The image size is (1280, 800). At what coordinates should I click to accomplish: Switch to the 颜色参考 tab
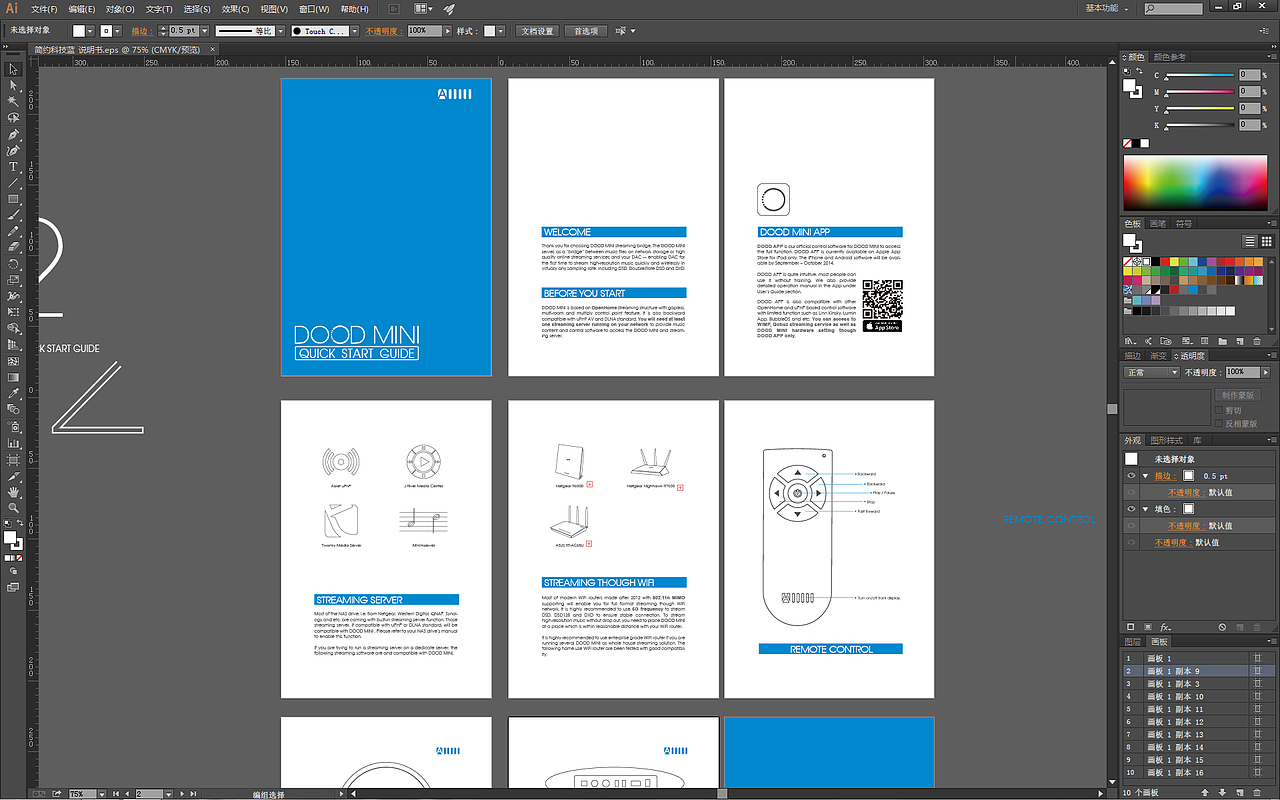(1170, 57)
